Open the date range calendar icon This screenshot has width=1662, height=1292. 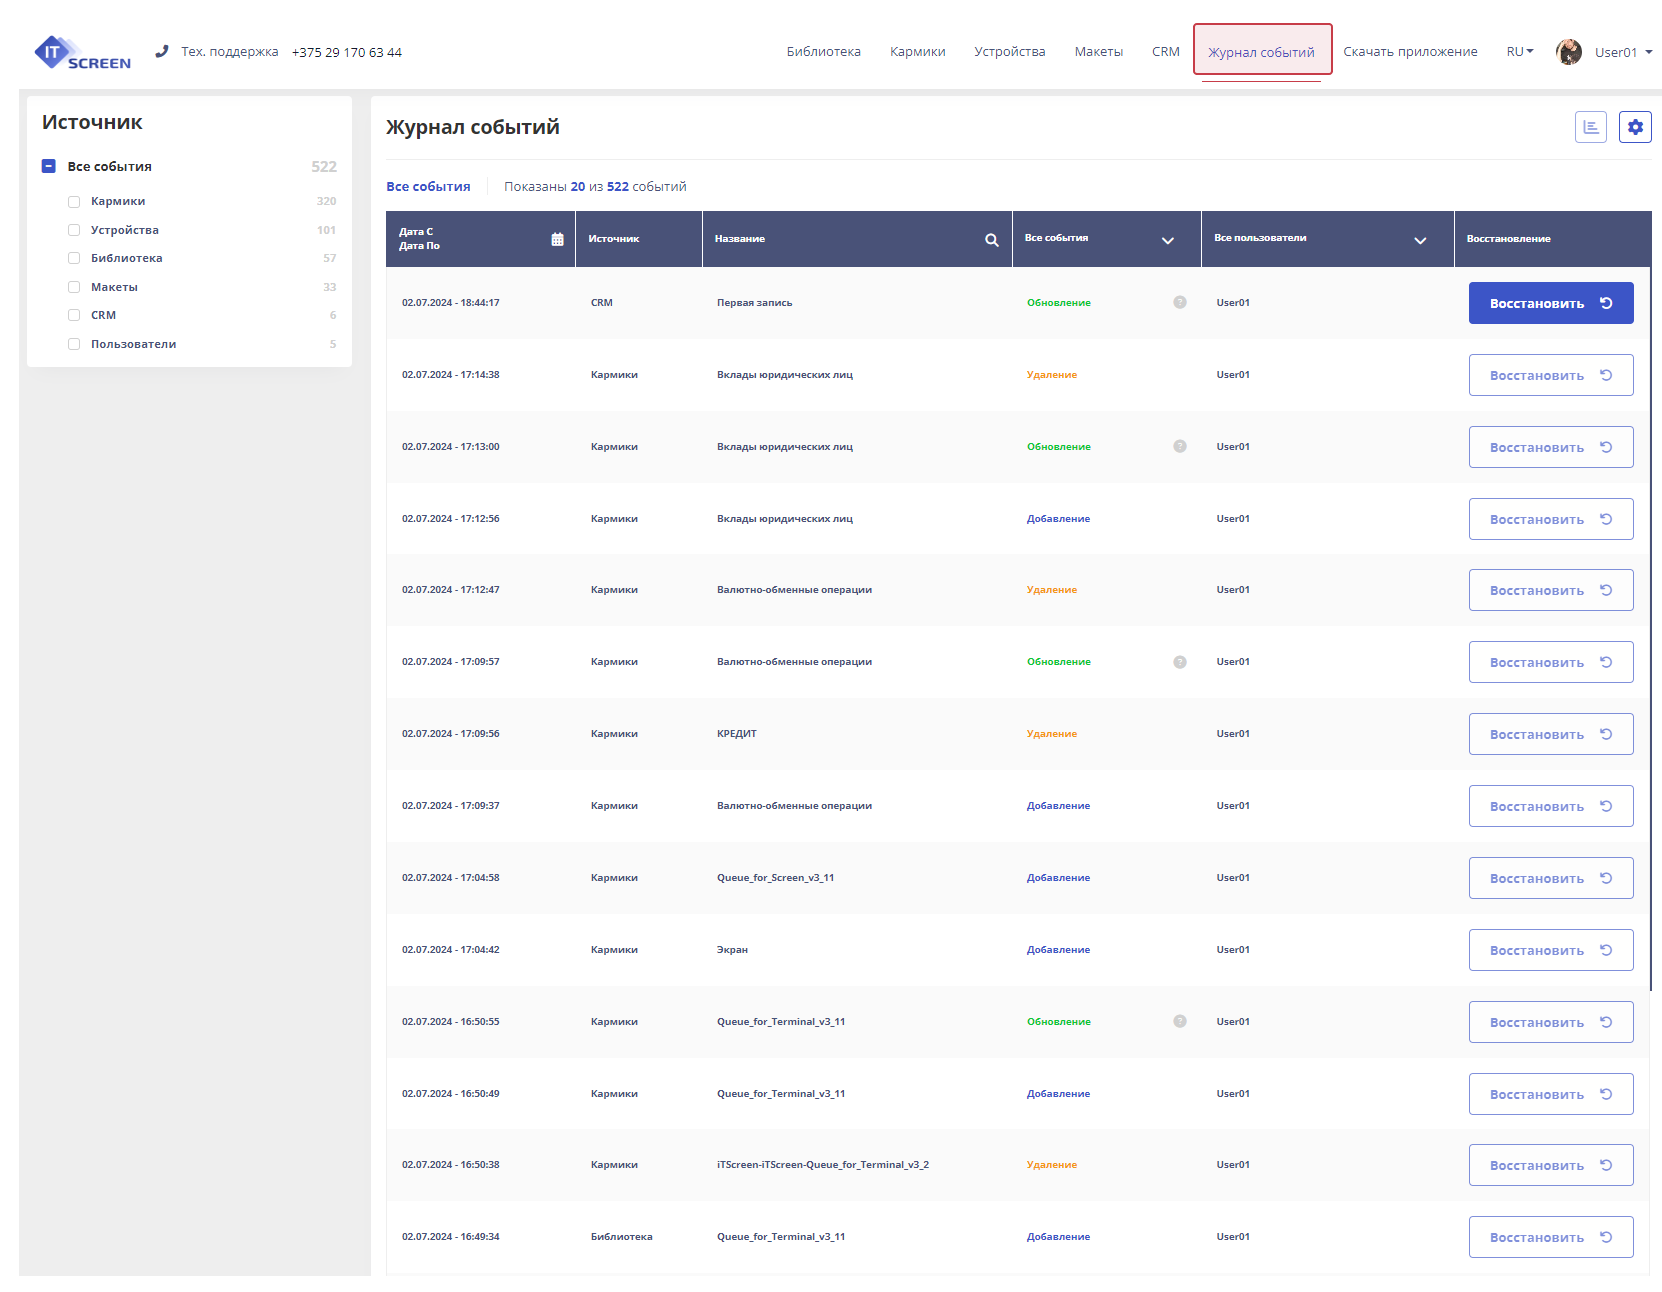[x=558, y=239]
